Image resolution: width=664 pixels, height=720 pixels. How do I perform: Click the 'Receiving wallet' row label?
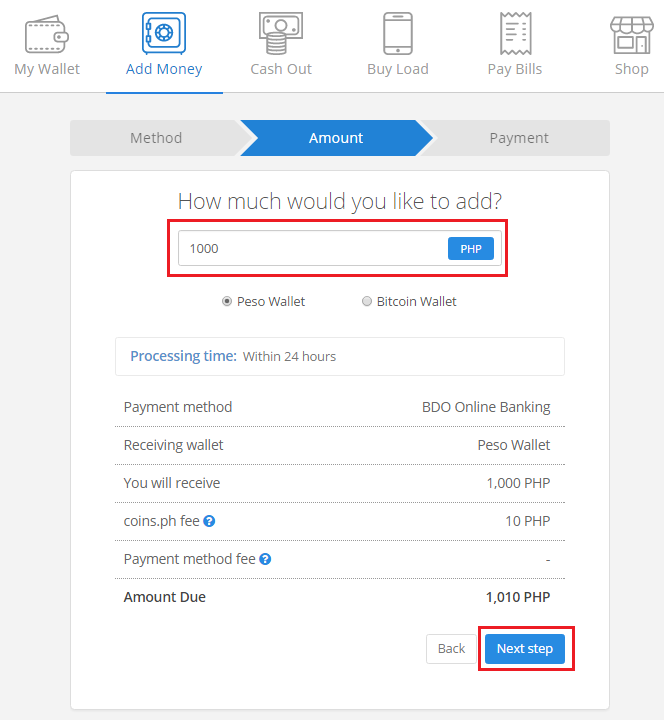[173, 445]
